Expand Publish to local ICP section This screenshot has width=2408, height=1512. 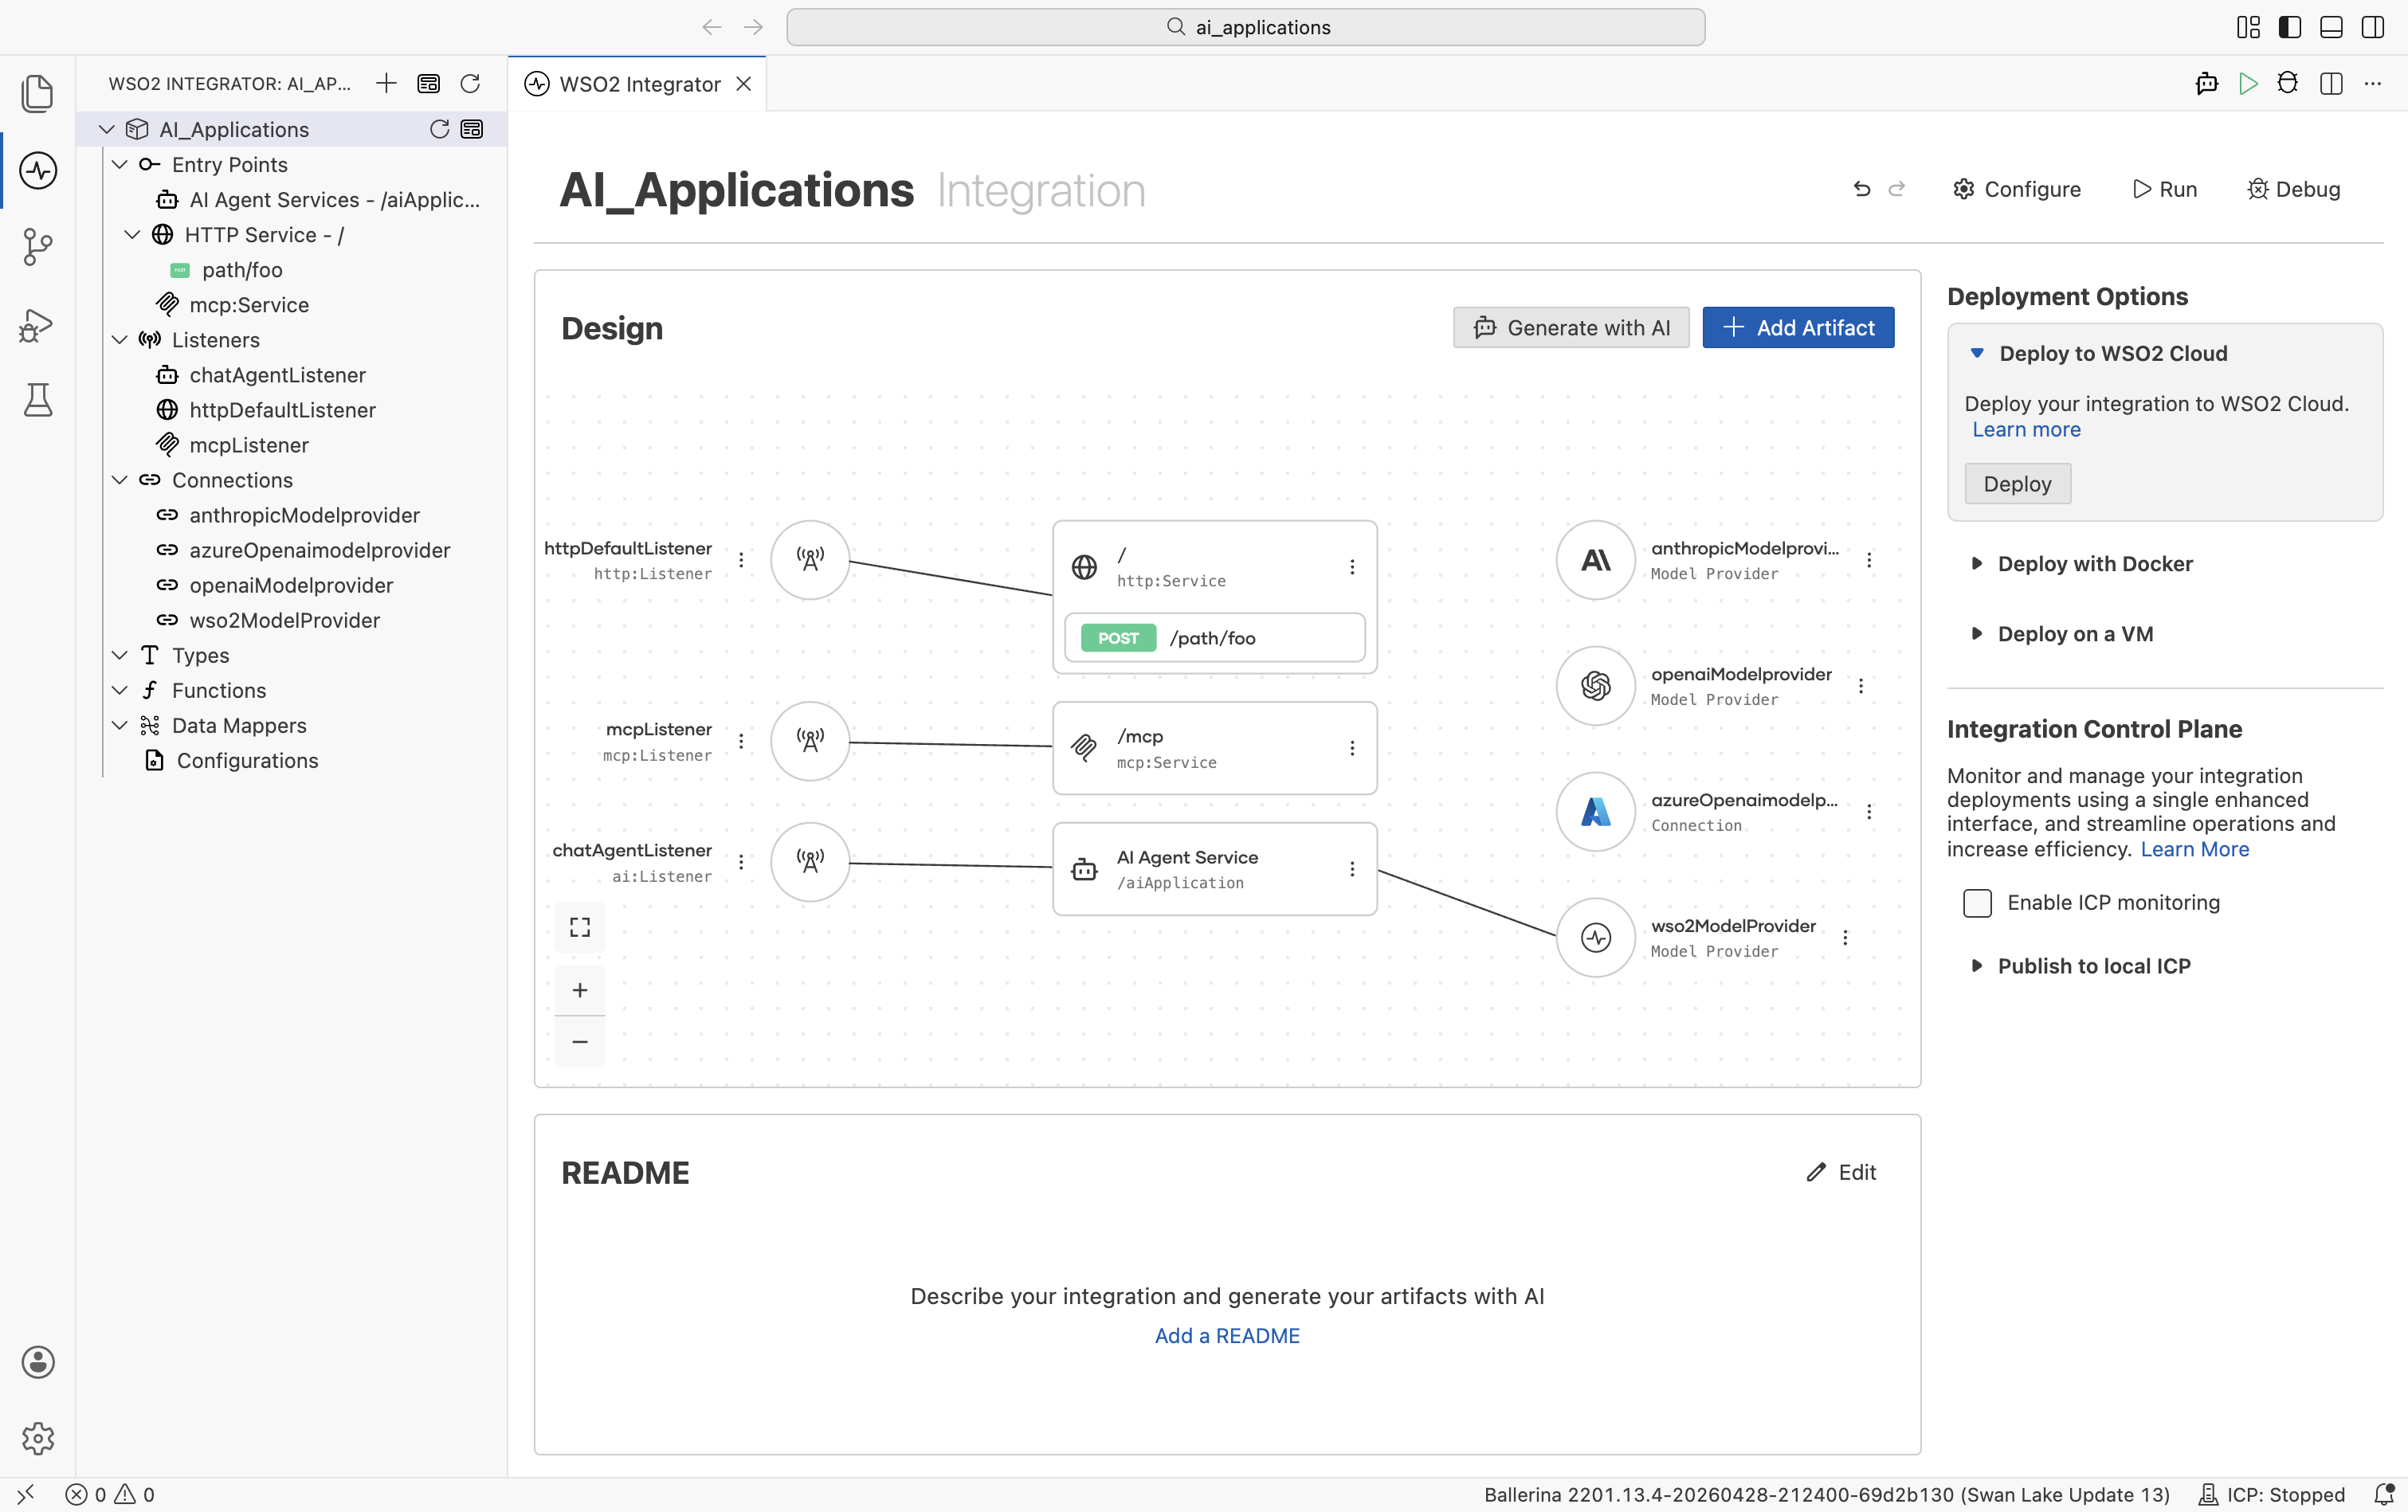point(1977,966)
